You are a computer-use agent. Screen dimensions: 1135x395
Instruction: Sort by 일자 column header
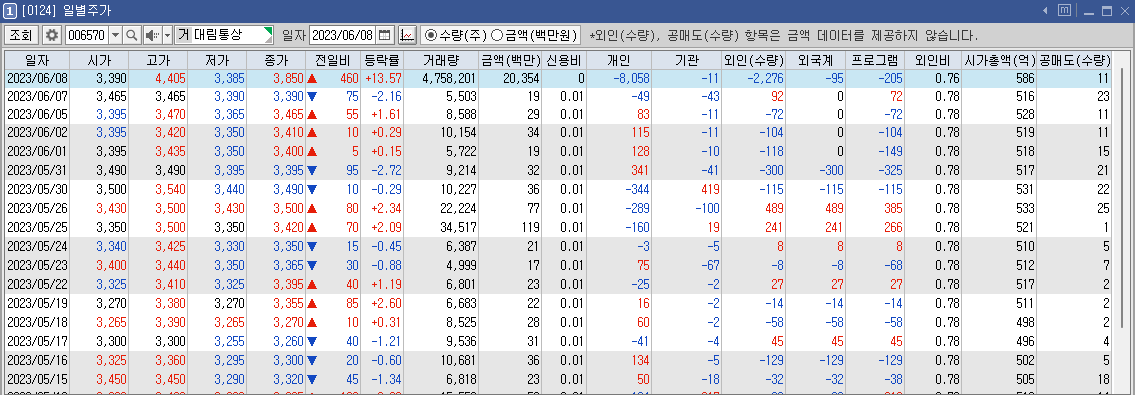pos(37,60)
